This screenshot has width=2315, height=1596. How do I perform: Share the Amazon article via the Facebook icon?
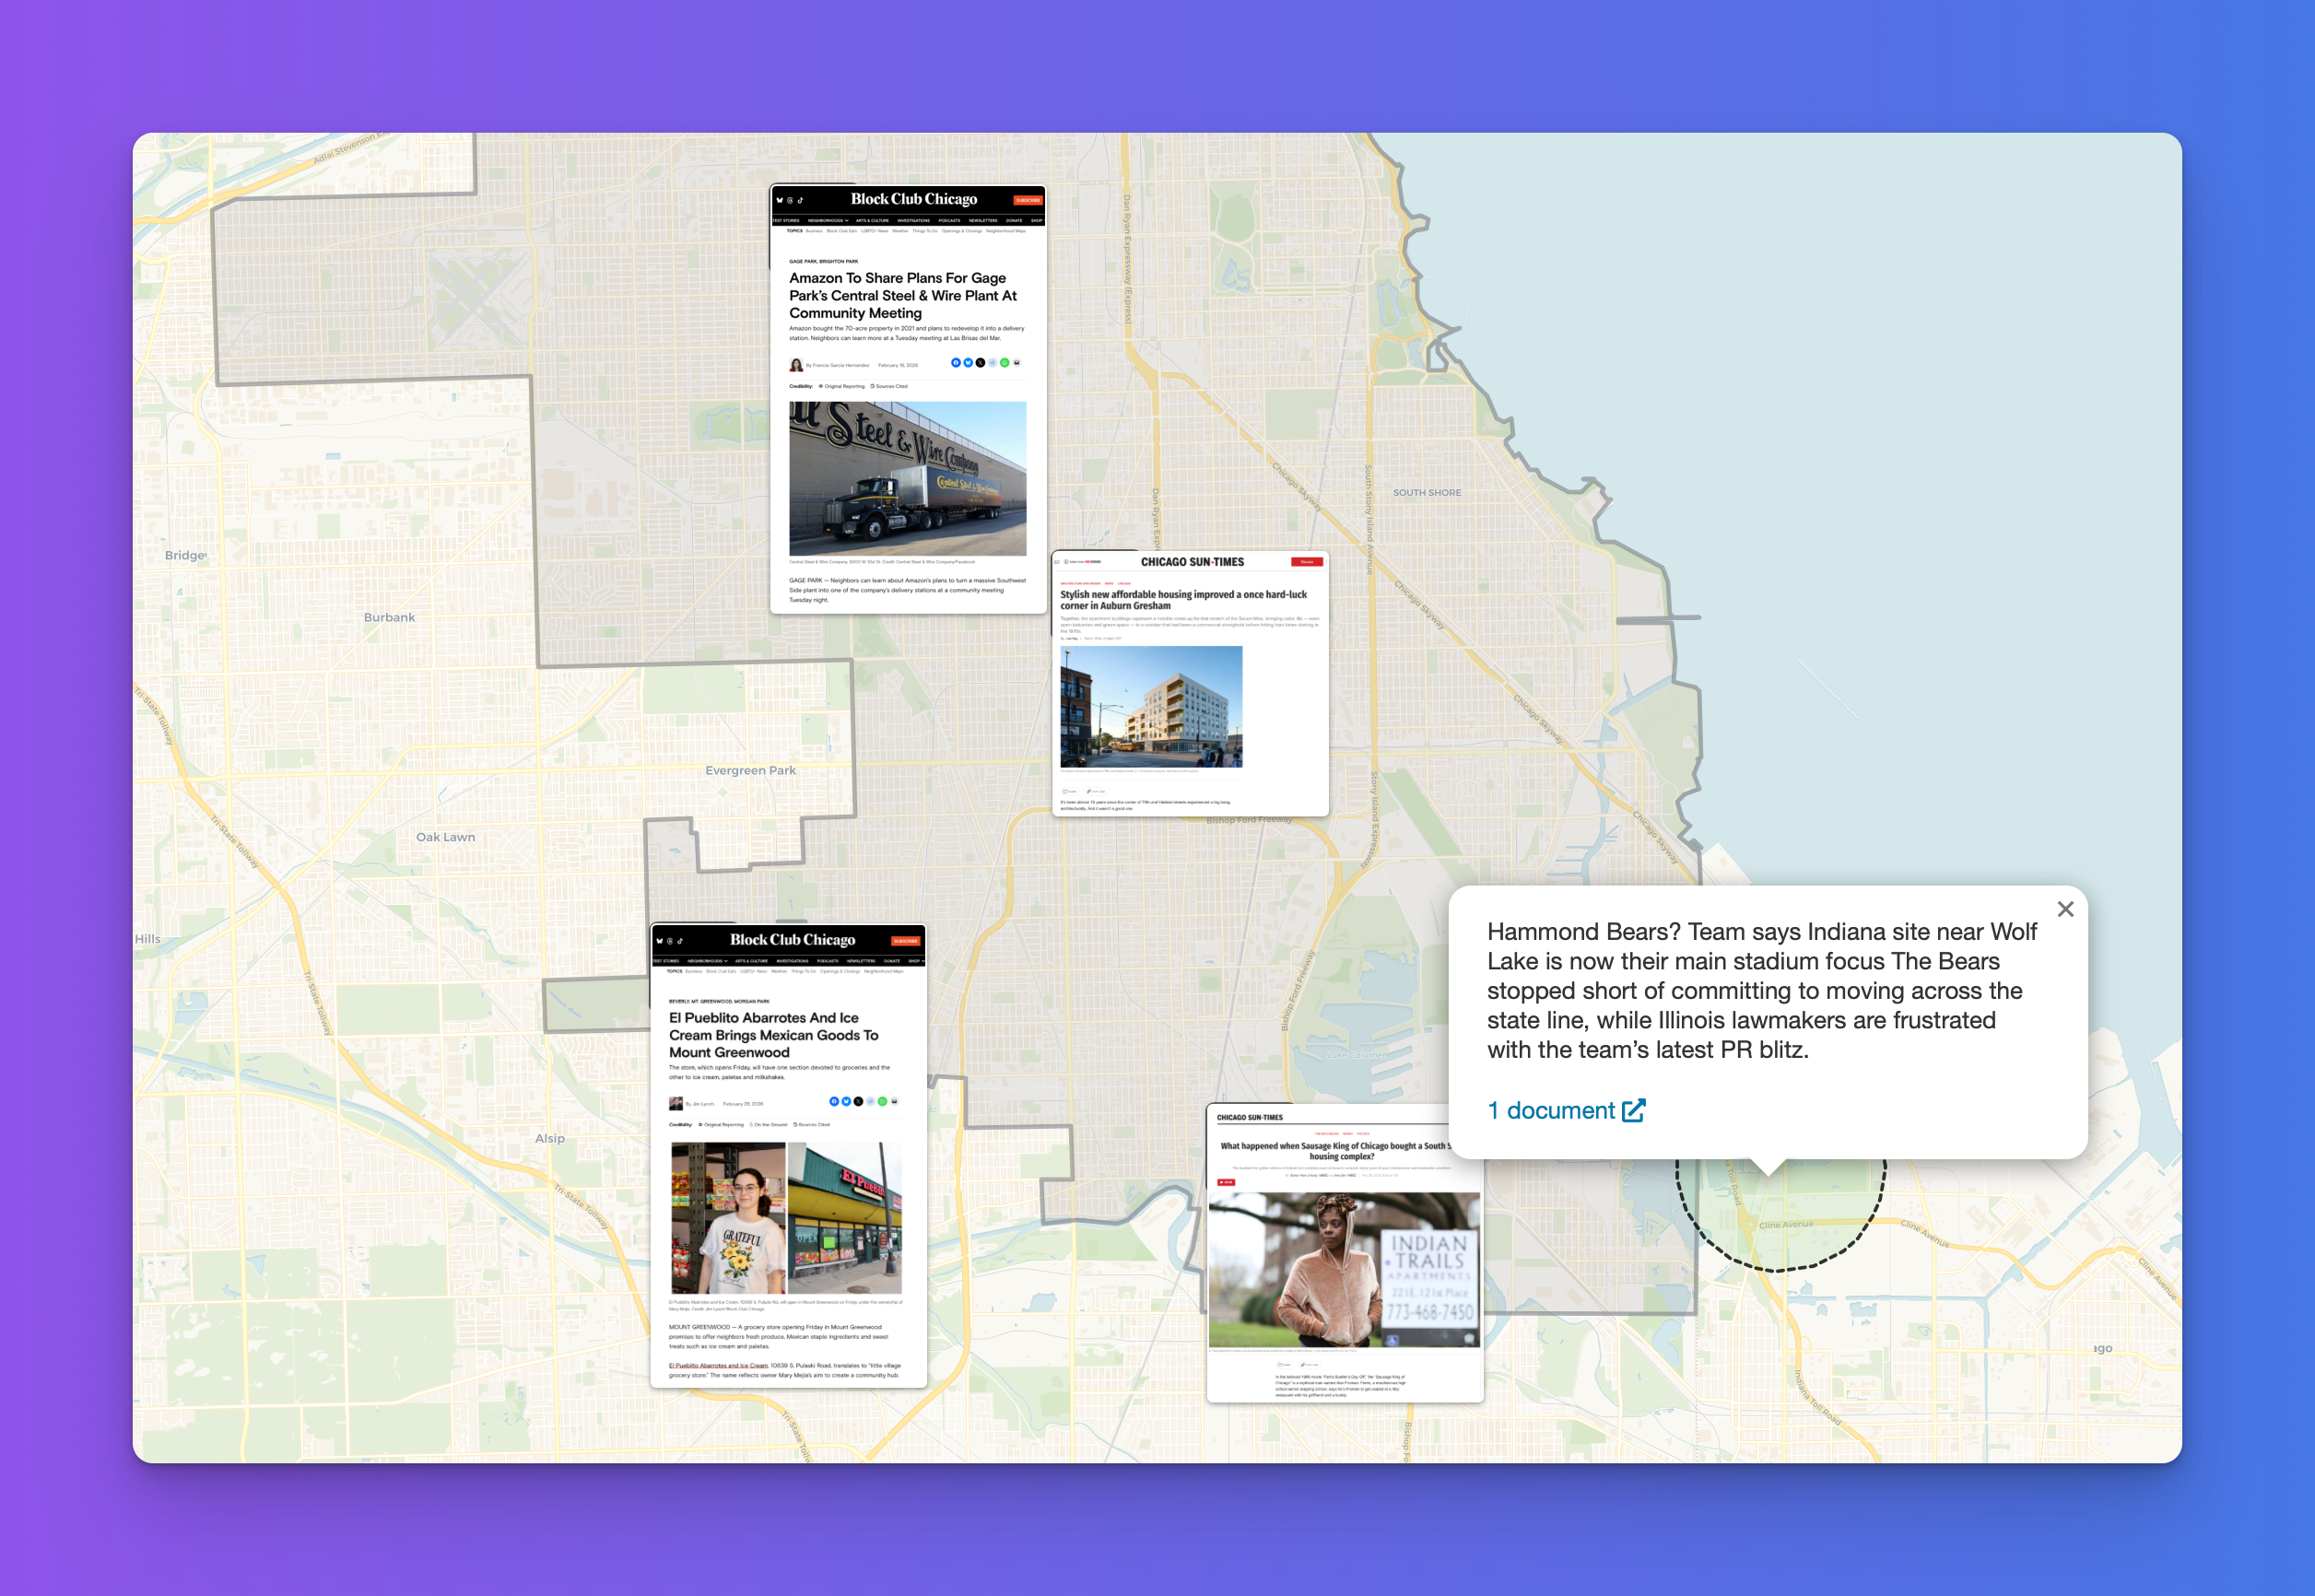click(x=956, y=363)
